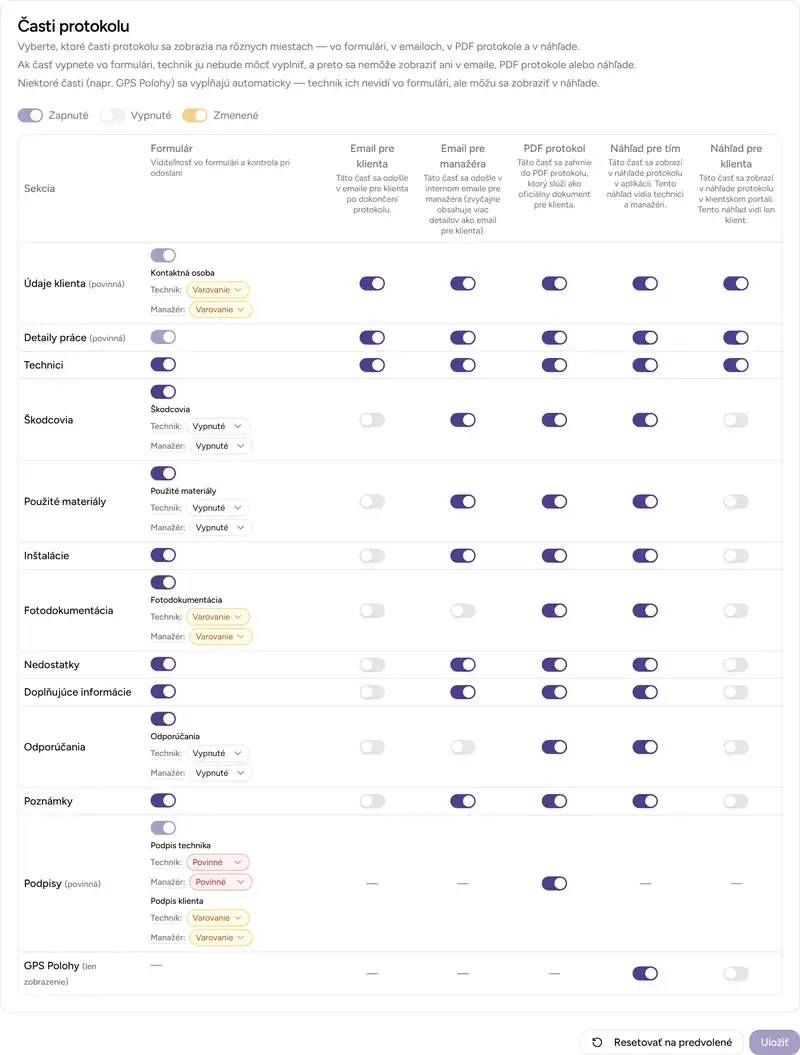
Task: Enable Email pre manažéra for Fotodokumentácia
Action: point(463,610)
